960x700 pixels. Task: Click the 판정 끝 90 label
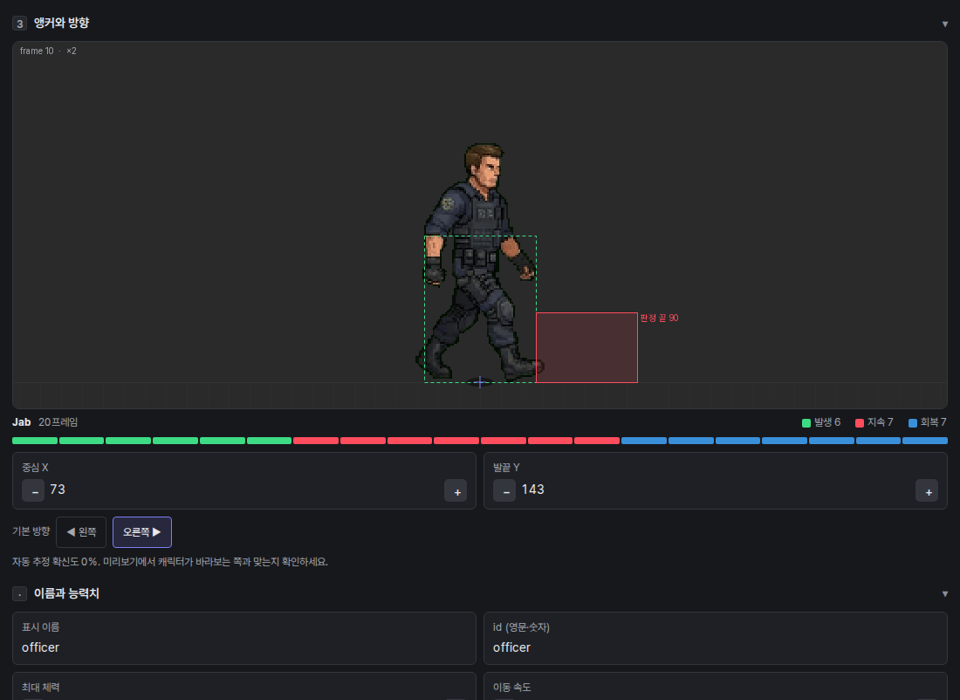tap(659, 318)
